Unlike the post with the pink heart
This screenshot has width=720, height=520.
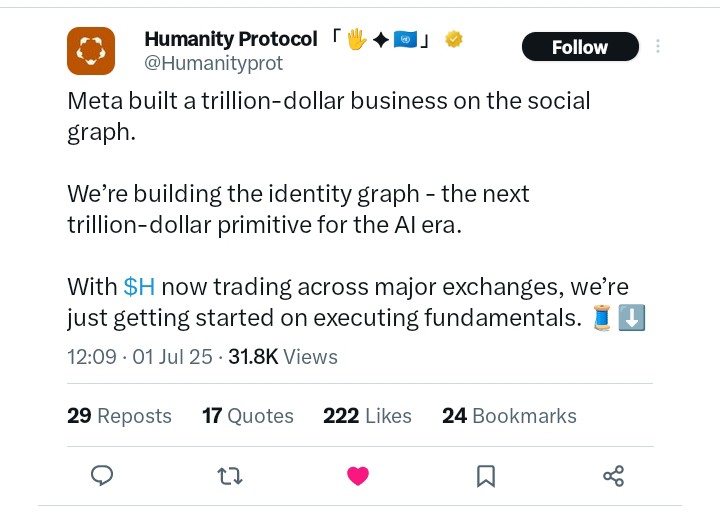coord(358,476)
